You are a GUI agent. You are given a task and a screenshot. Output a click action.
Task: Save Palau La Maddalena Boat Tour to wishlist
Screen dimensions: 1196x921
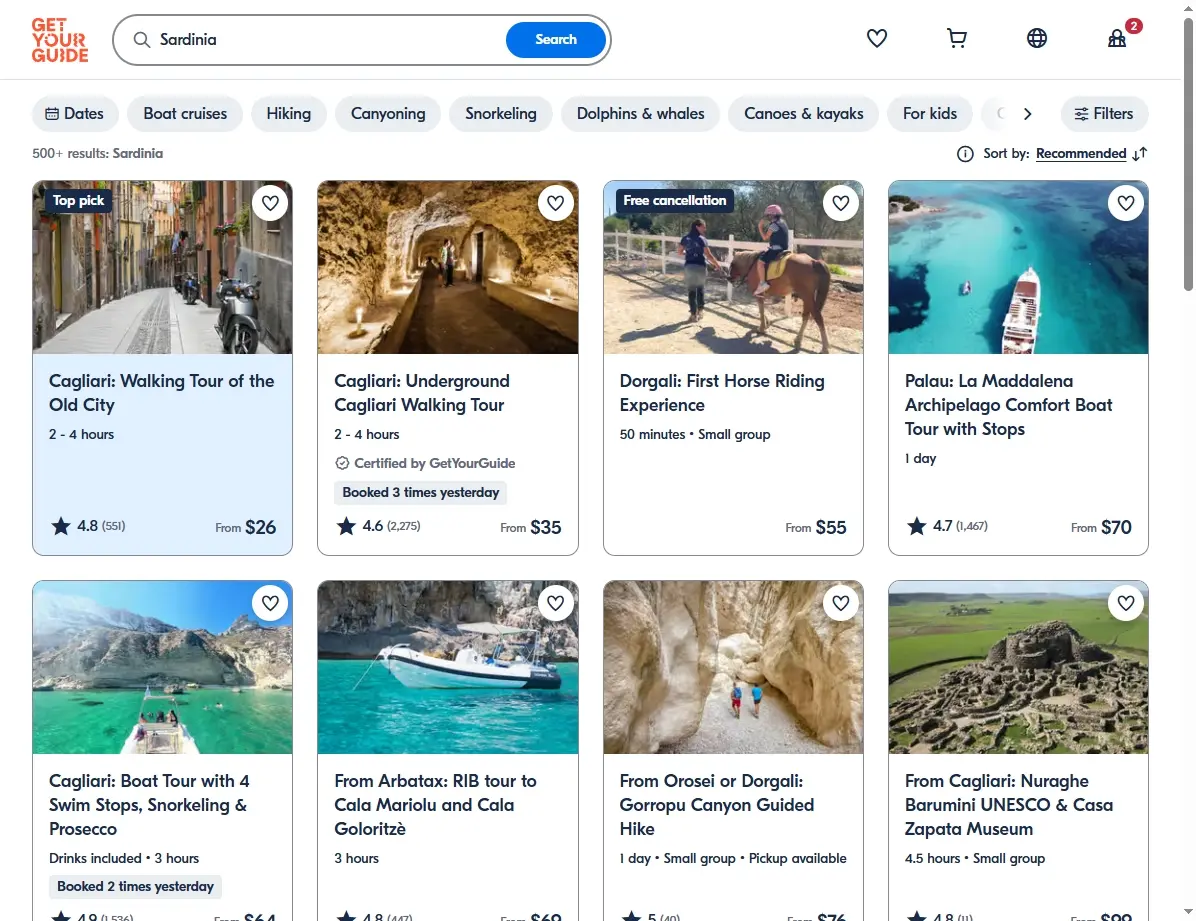pos(1126,203)
